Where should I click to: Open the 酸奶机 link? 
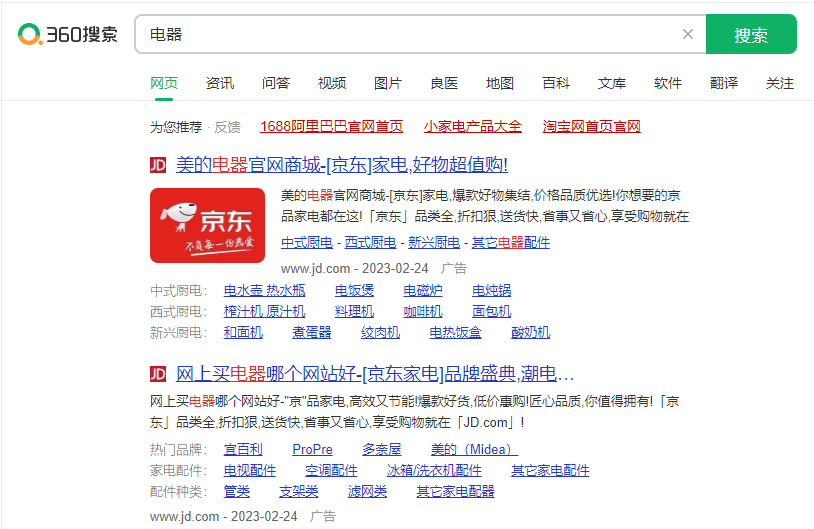tap(531, 332)
